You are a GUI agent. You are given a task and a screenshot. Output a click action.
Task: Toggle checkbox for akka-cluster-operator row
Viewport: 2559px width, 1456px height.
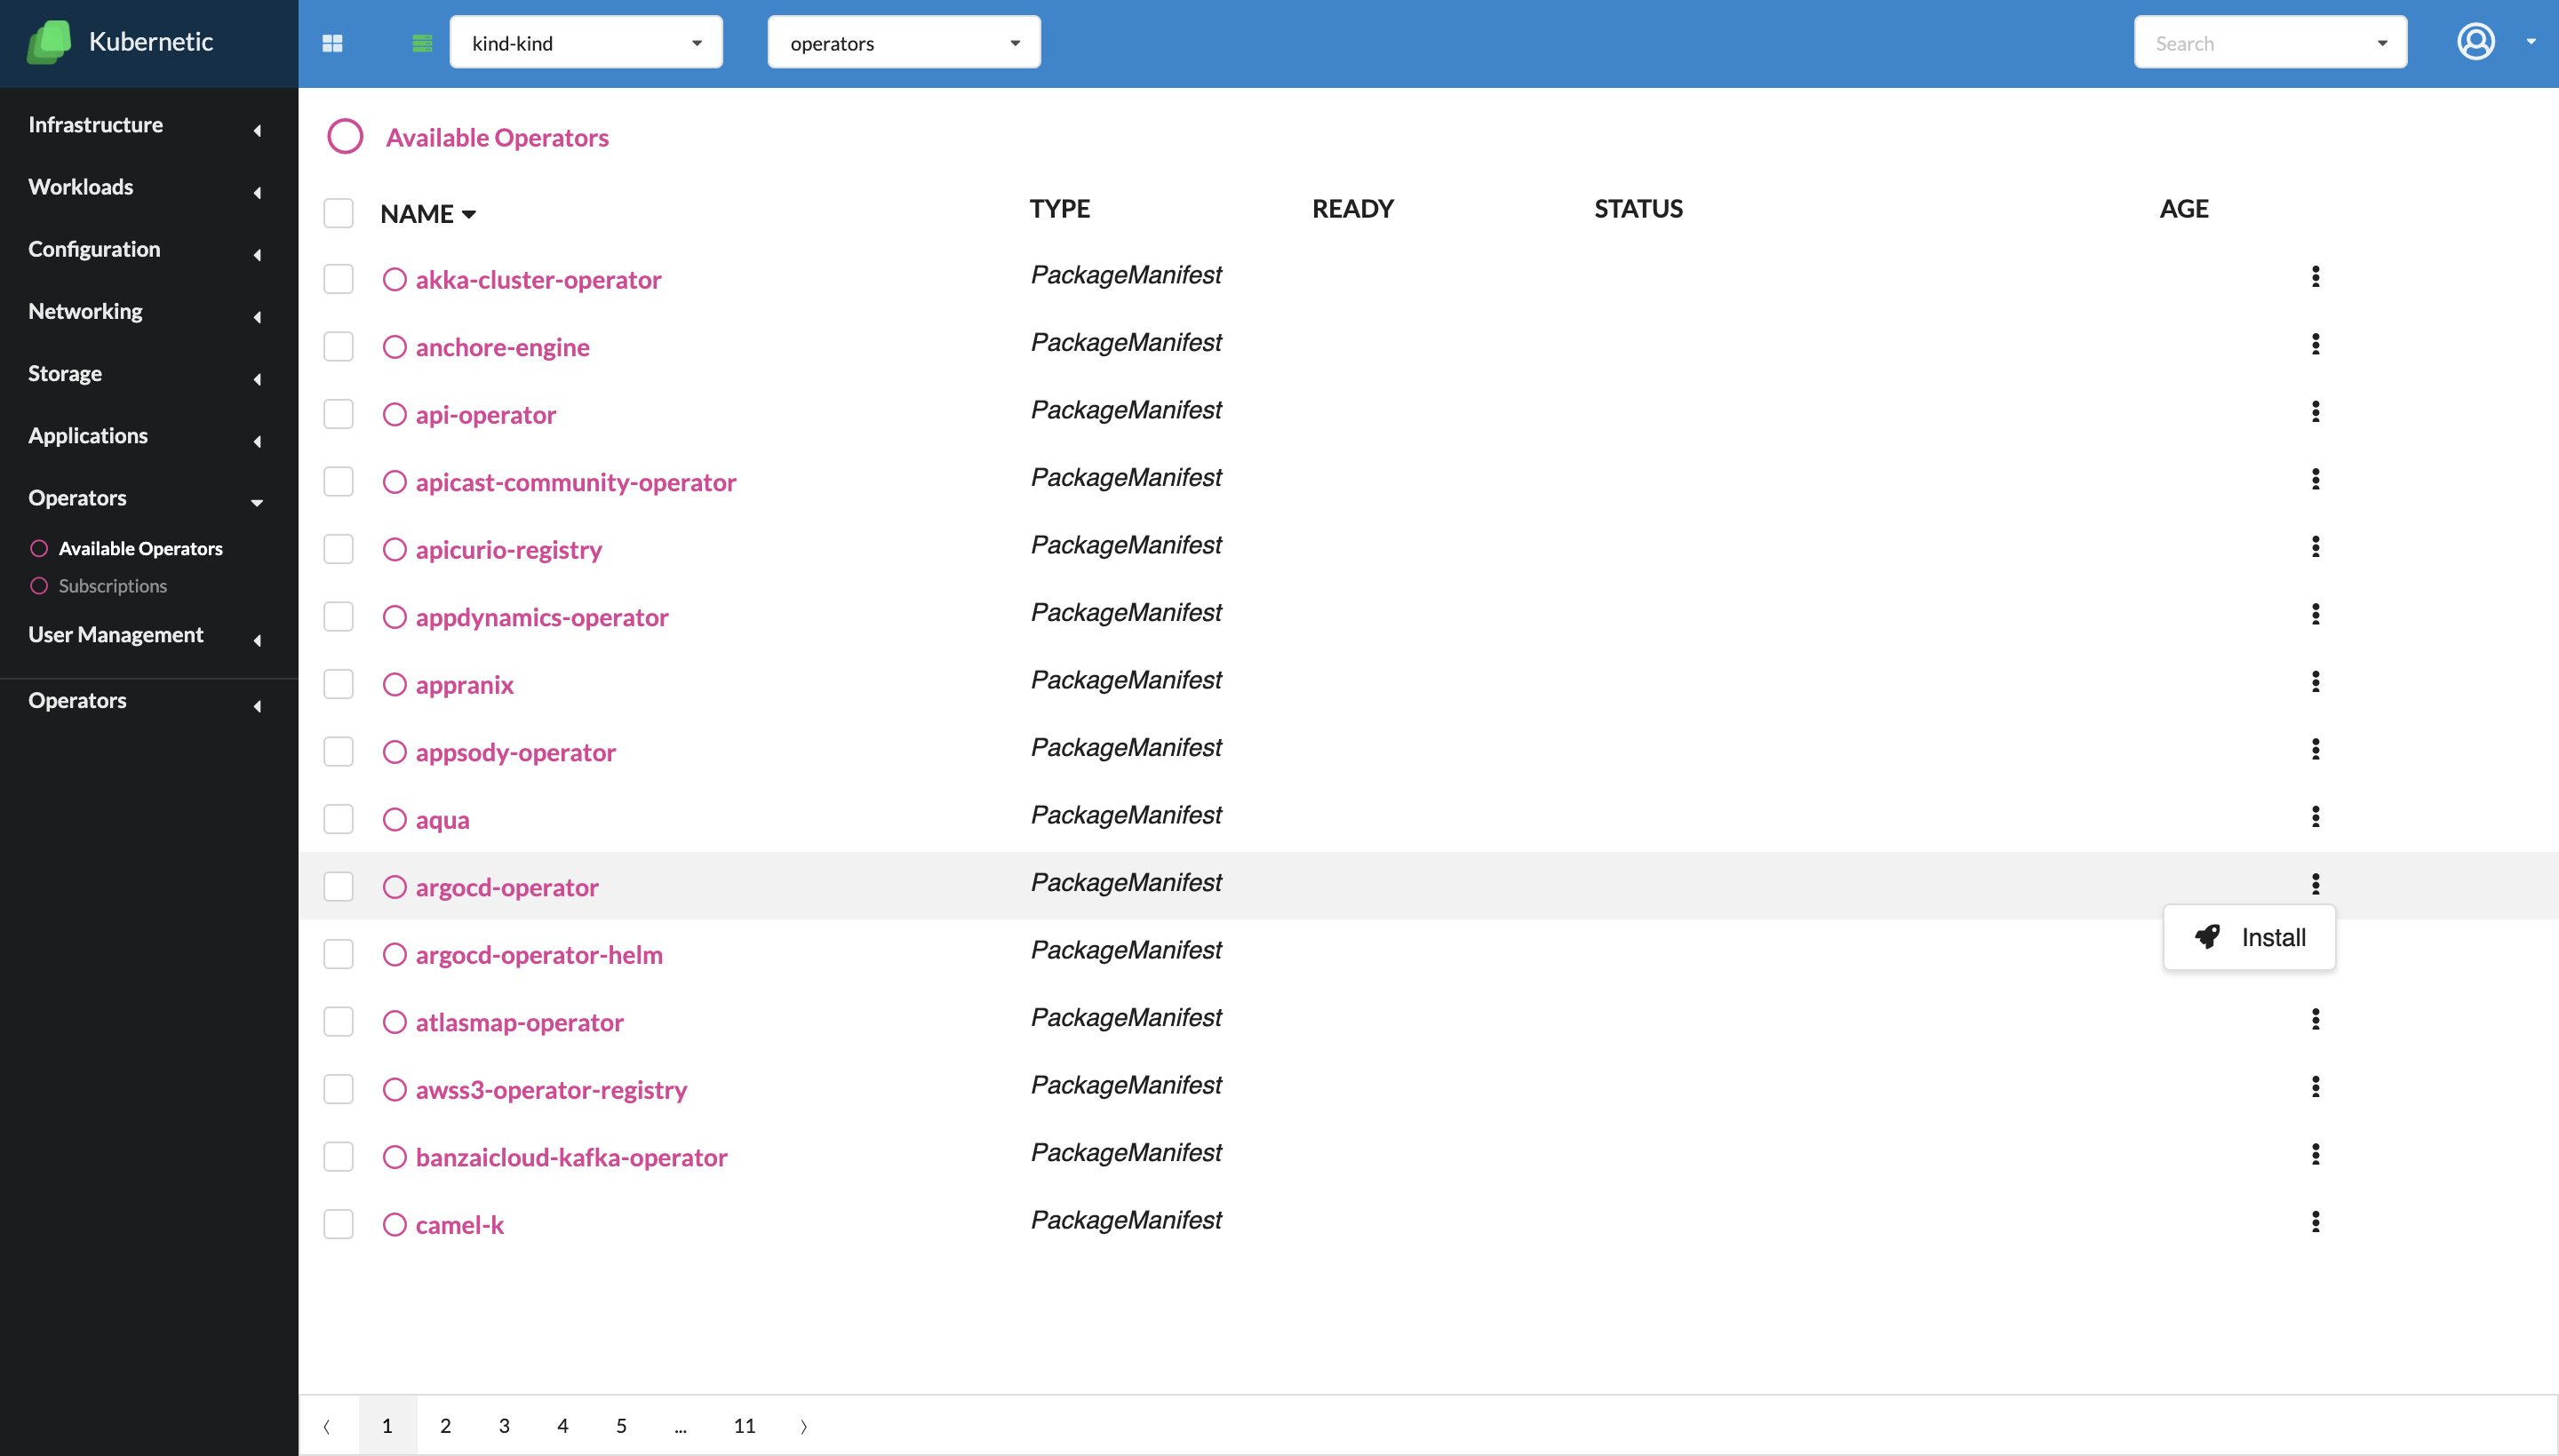tap(338, 277)
